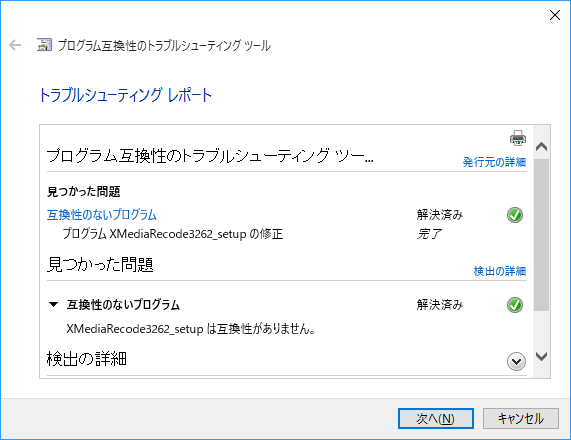
Task: Click the 次へ(N) button
Action: (436, 419)
